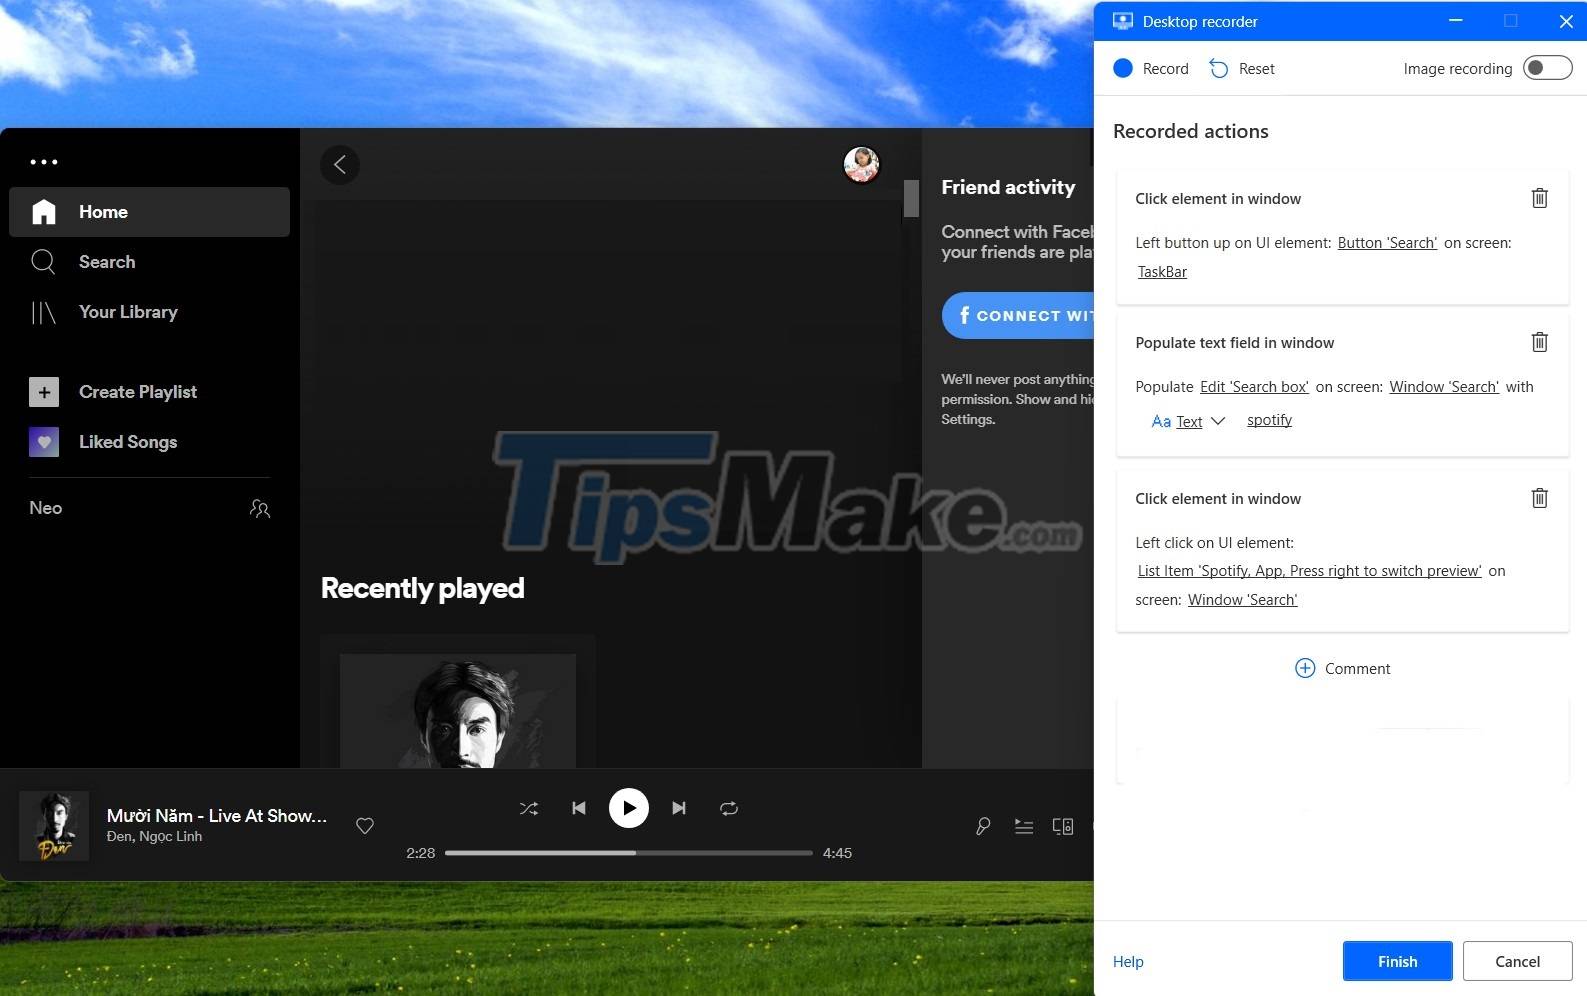Delete Populate text field action
Image resolution: width=1587 pixels, height=996 pixels.
coord(1540,342)
